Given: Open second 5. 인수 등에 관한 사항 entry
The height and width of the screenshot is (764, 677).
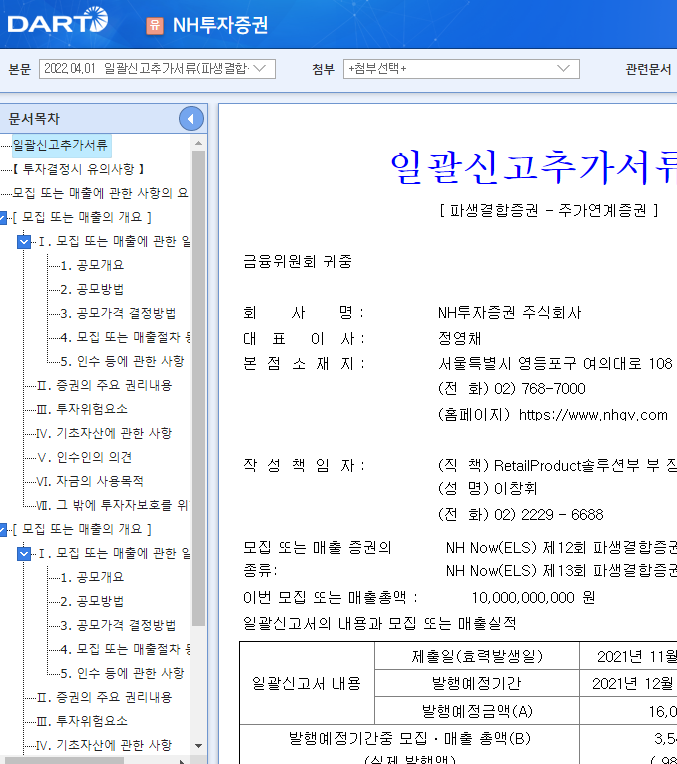Looking at the screenshot, I should (x=122, y=673).
